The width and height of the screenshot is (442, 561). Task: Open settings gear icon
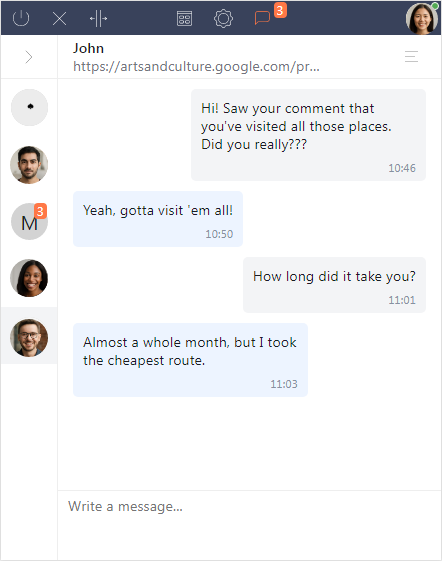(x=223, y=18)
